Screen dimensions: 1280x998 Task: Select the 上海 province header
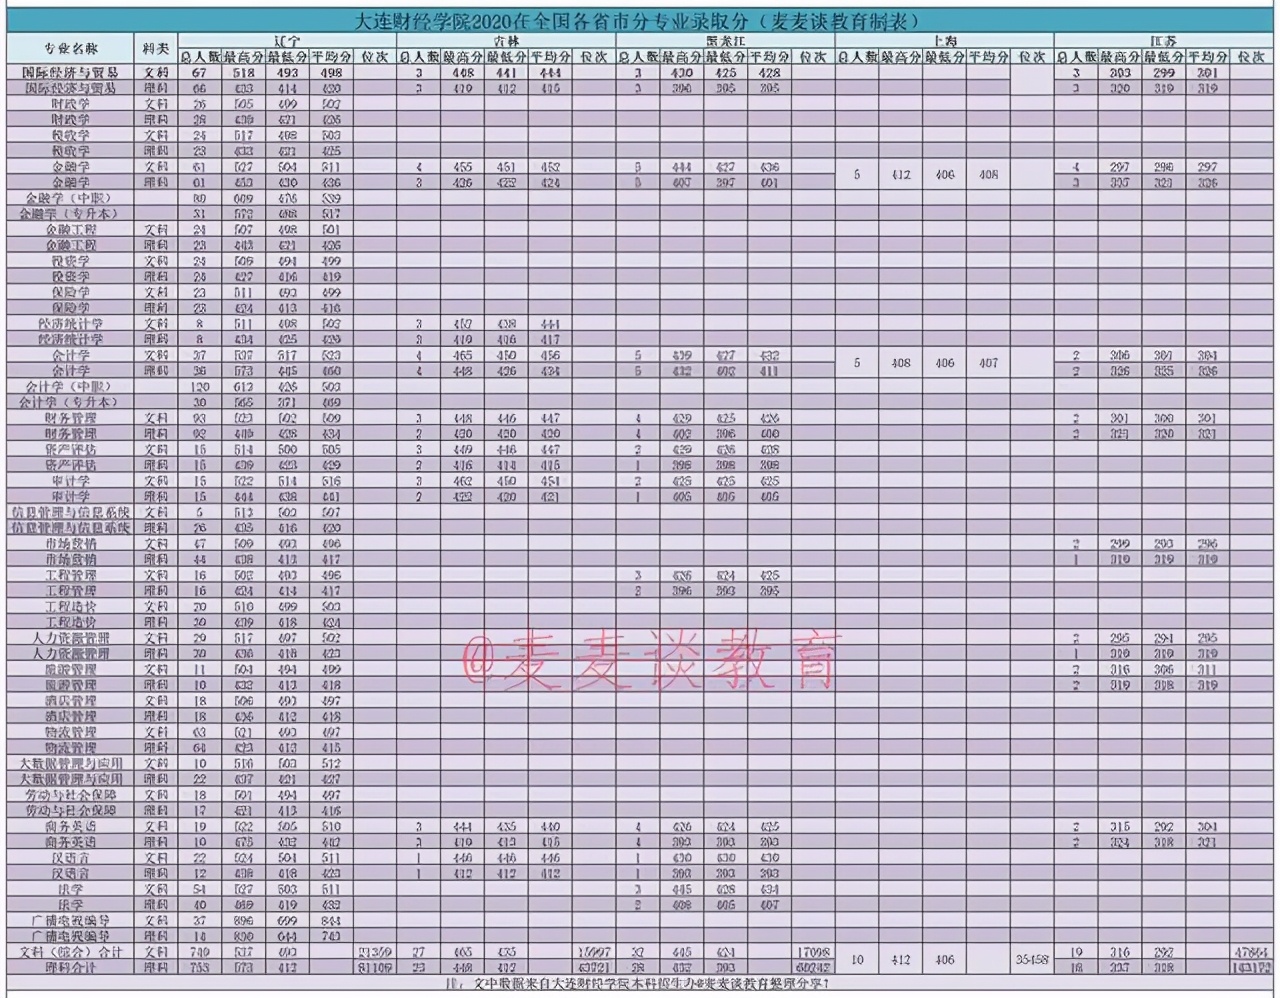(x=944, y=41)
